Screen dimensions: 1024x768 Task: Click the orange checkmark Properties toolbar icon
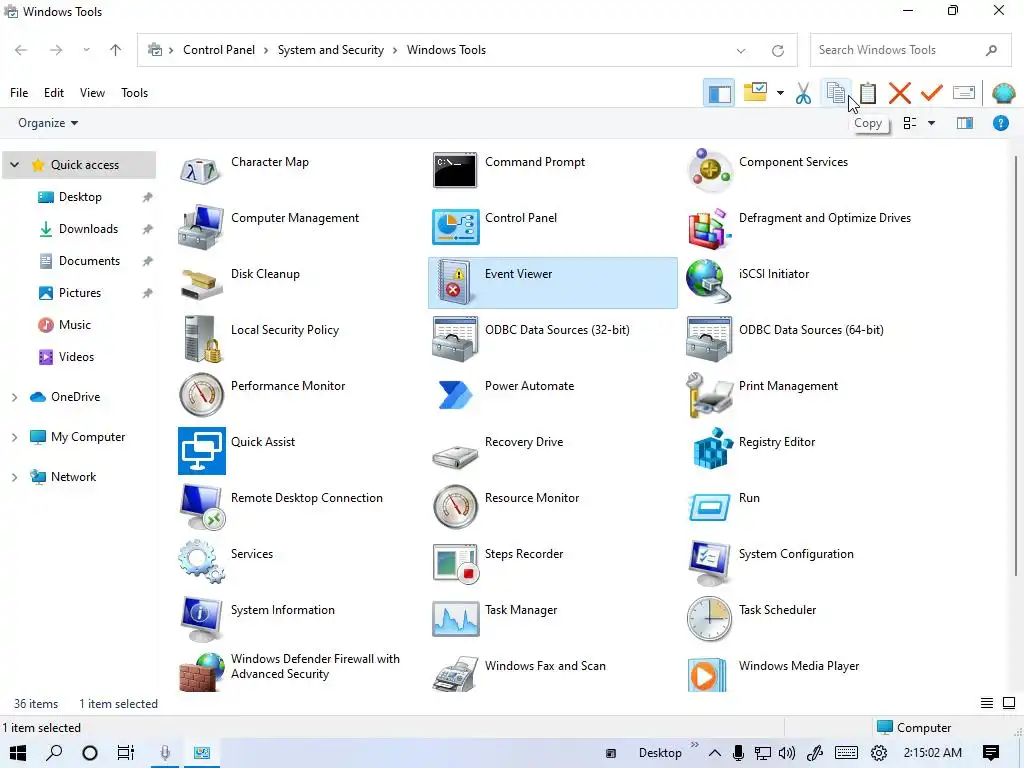coord(931,93)
